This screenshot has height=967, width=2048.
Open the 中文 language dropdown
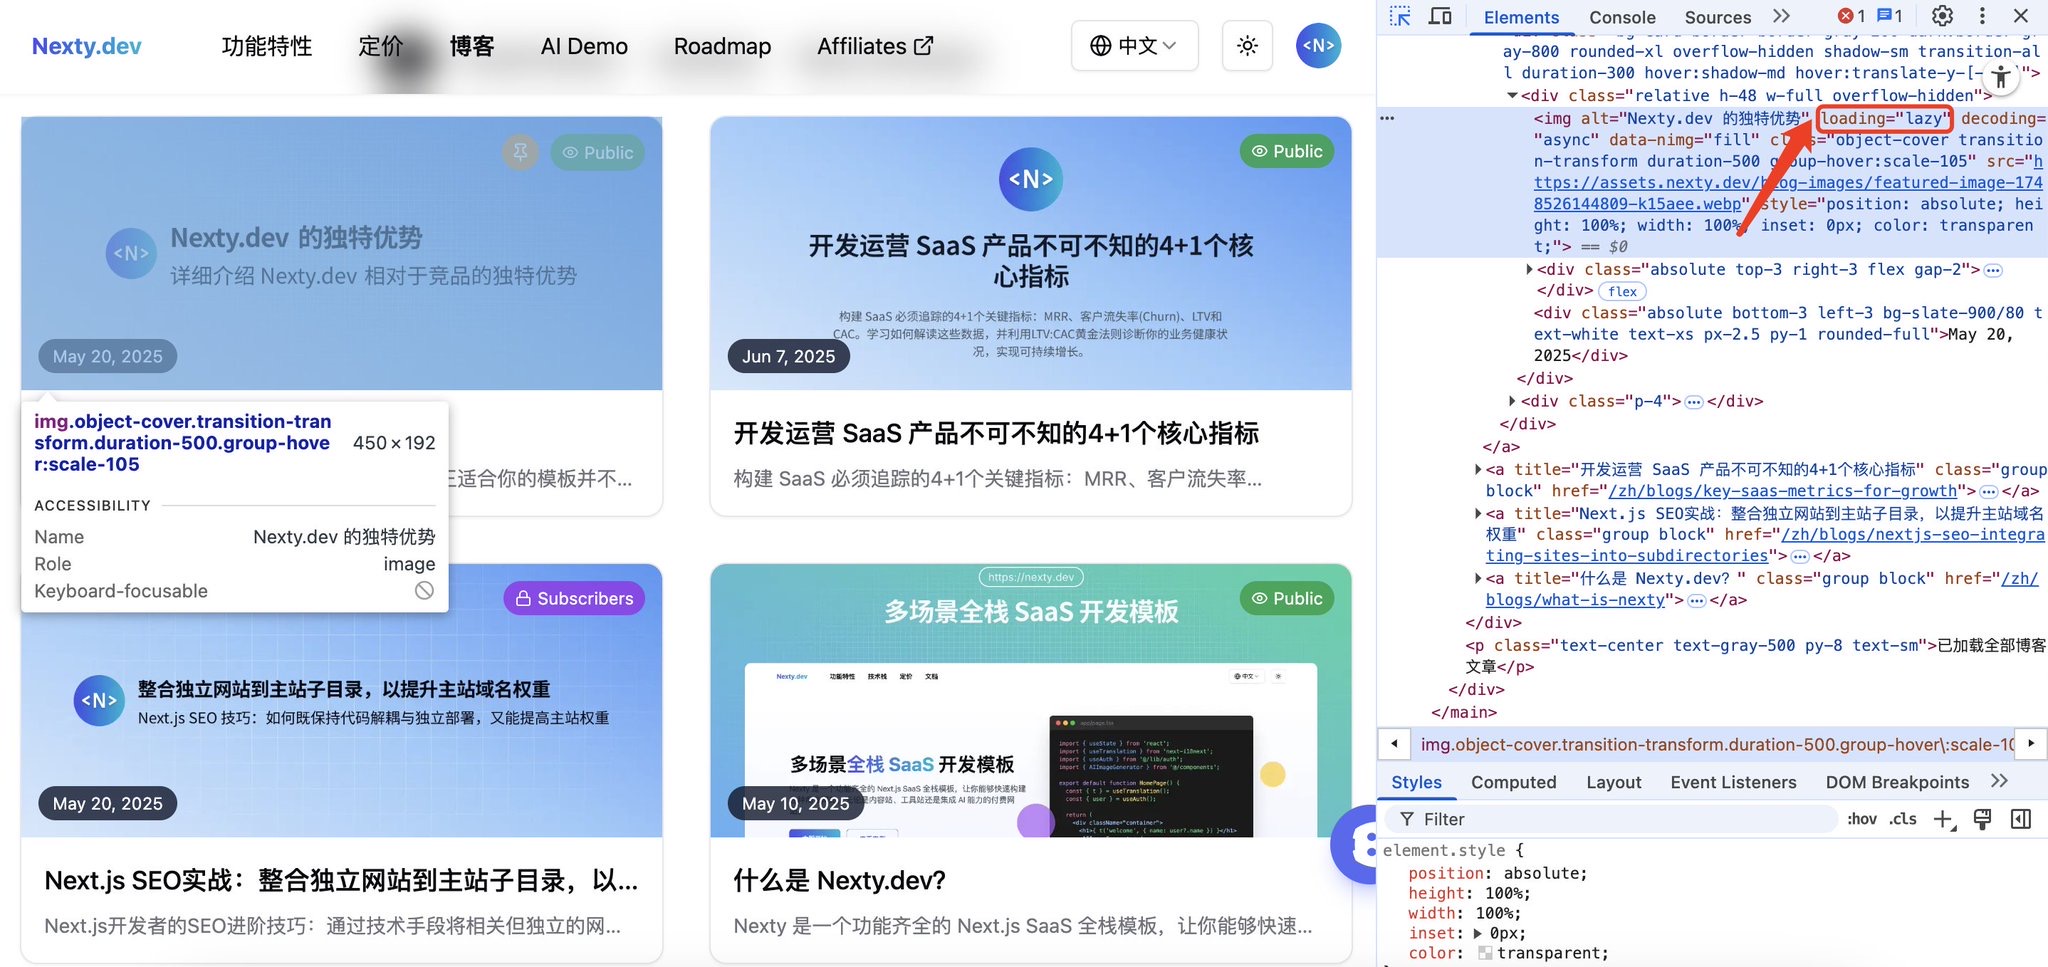coord(1134,45)
